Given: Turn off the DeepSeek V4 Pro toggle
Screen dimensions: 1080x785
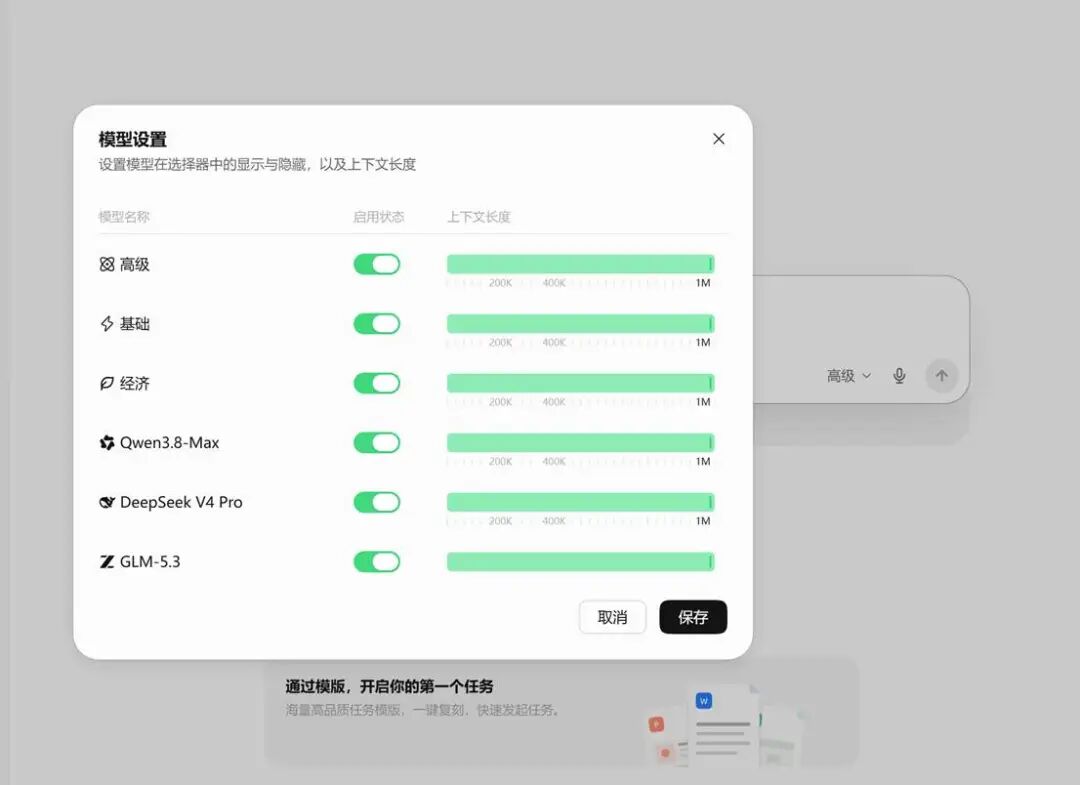Looking at the screenshot, I should click(x=377, y=503).
